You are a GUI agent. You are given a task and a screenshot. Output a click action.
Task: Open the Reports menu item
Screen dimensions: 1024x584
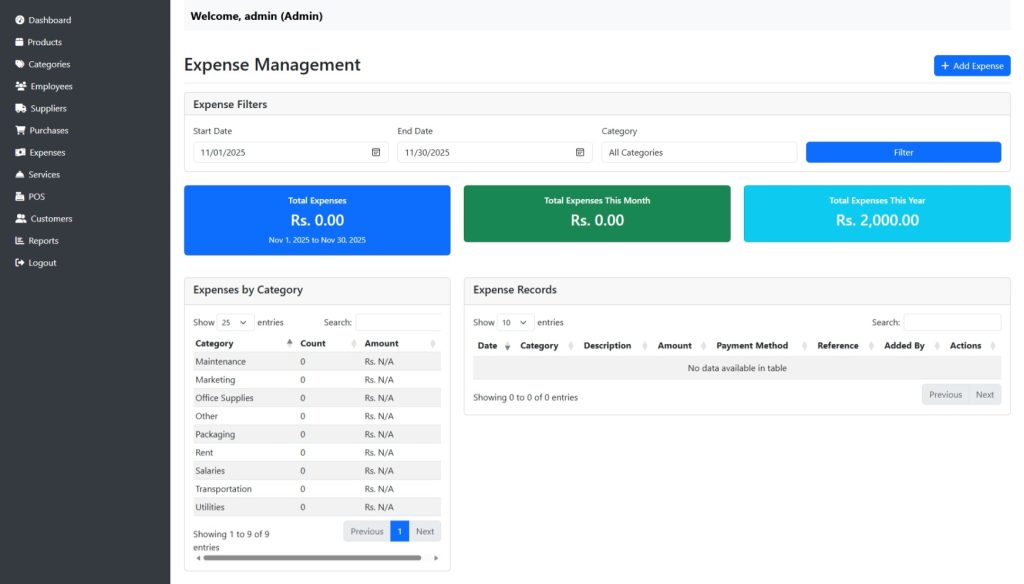tap(43, 241)
